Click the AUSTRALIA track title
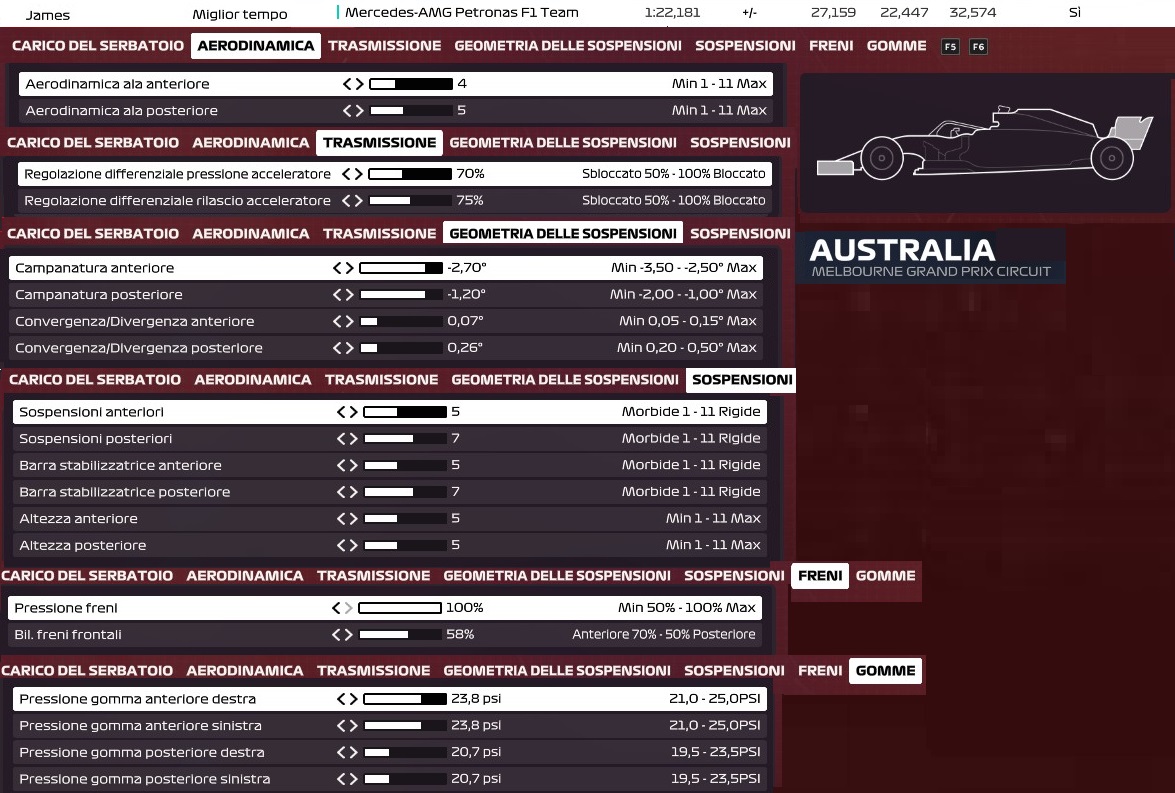 [x=902, y=250]
